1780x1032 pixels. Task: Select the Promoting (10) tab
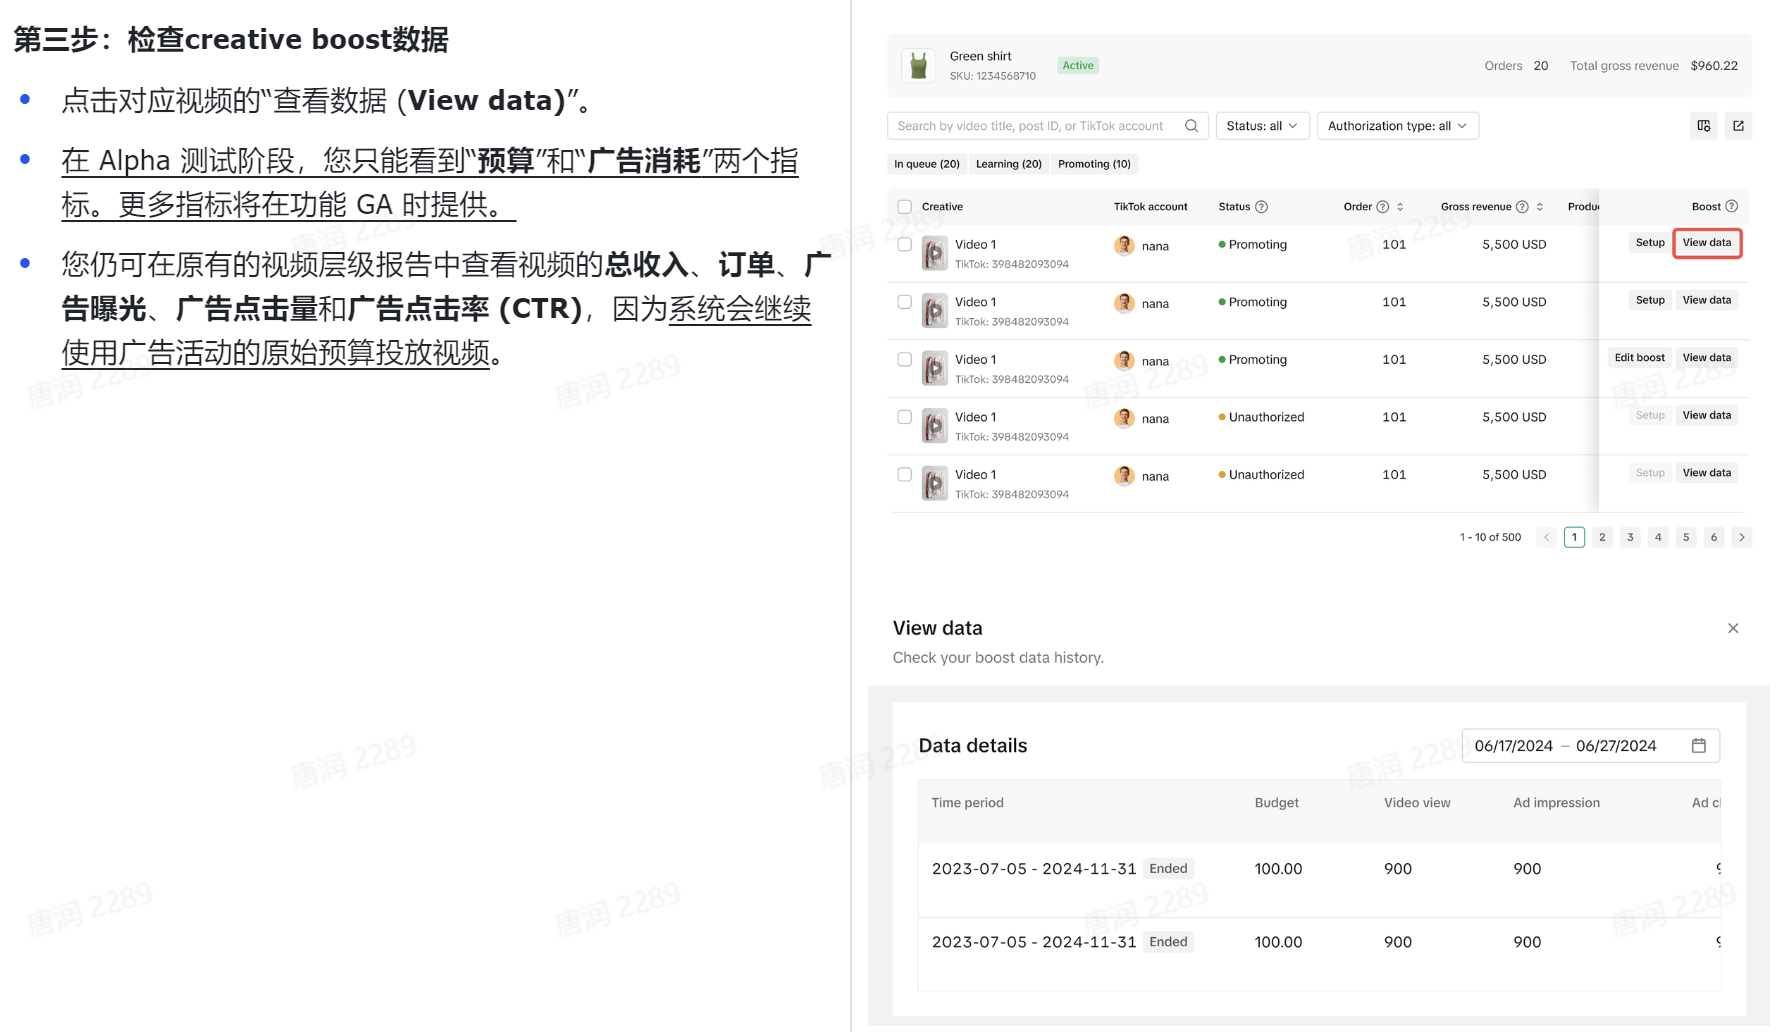(x=1094, y=164)
